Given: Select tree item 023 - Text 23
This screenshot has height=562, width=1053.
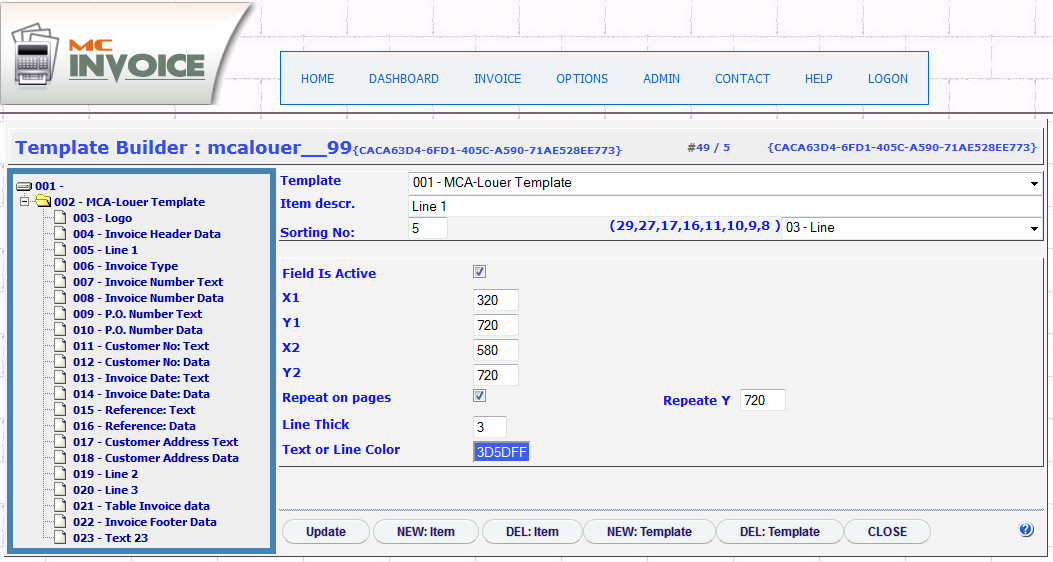Looking at the screenshot, I should (x=111, y=538).
